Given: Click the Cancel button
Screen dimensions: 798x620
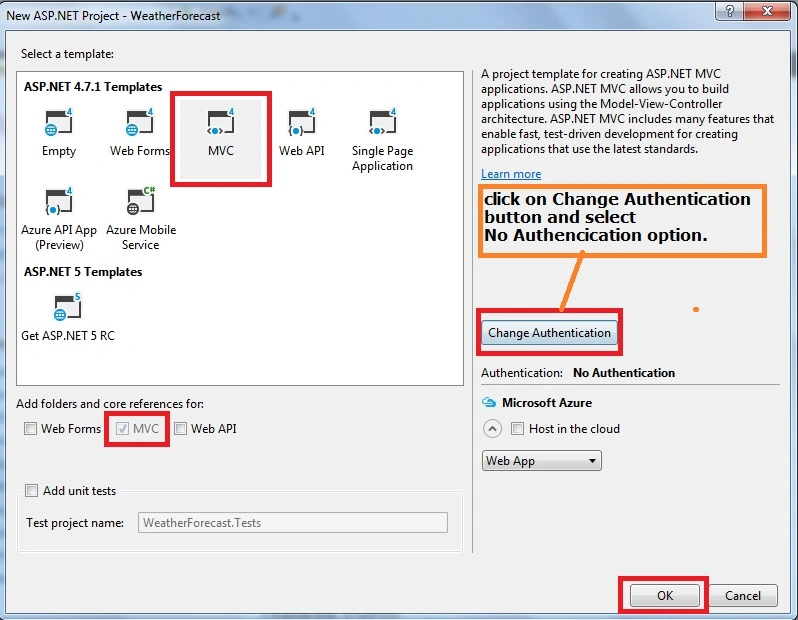Looking at the screenshot, I should 743,595.
